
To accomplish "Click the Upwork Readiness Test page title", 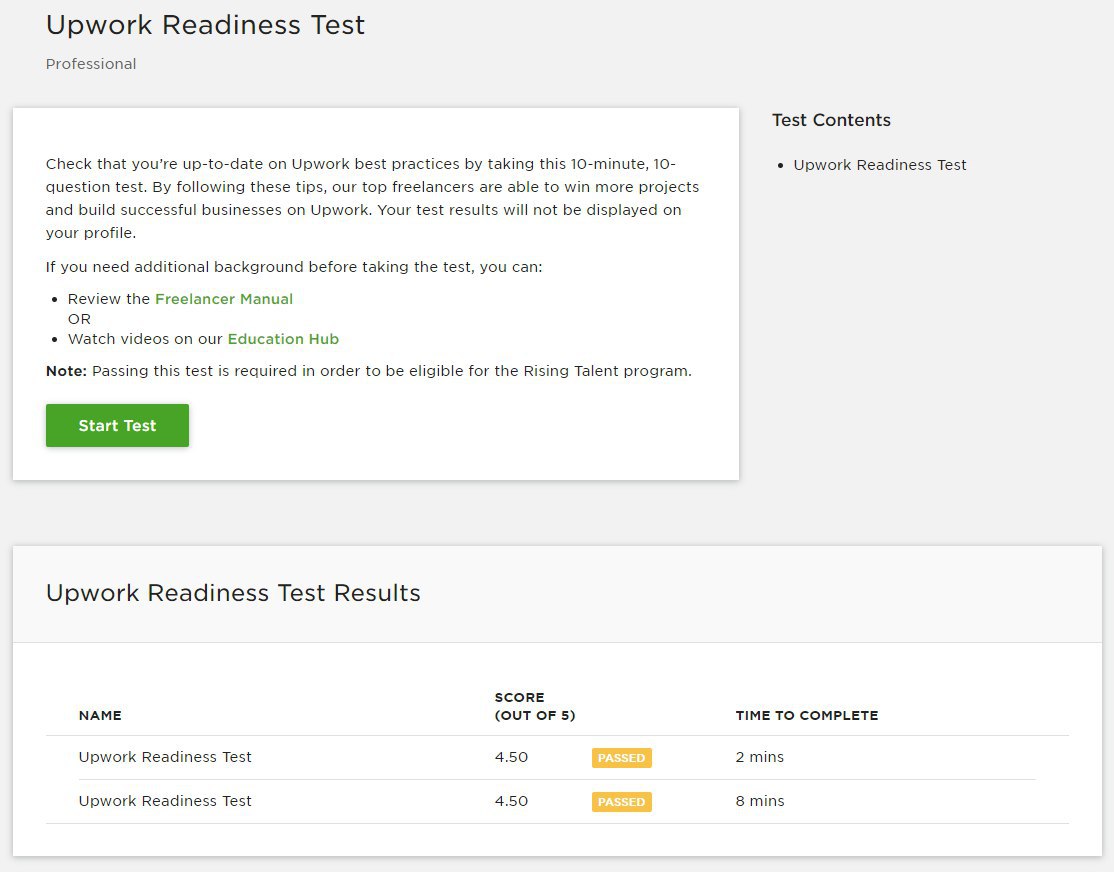I will coord(205,25).
